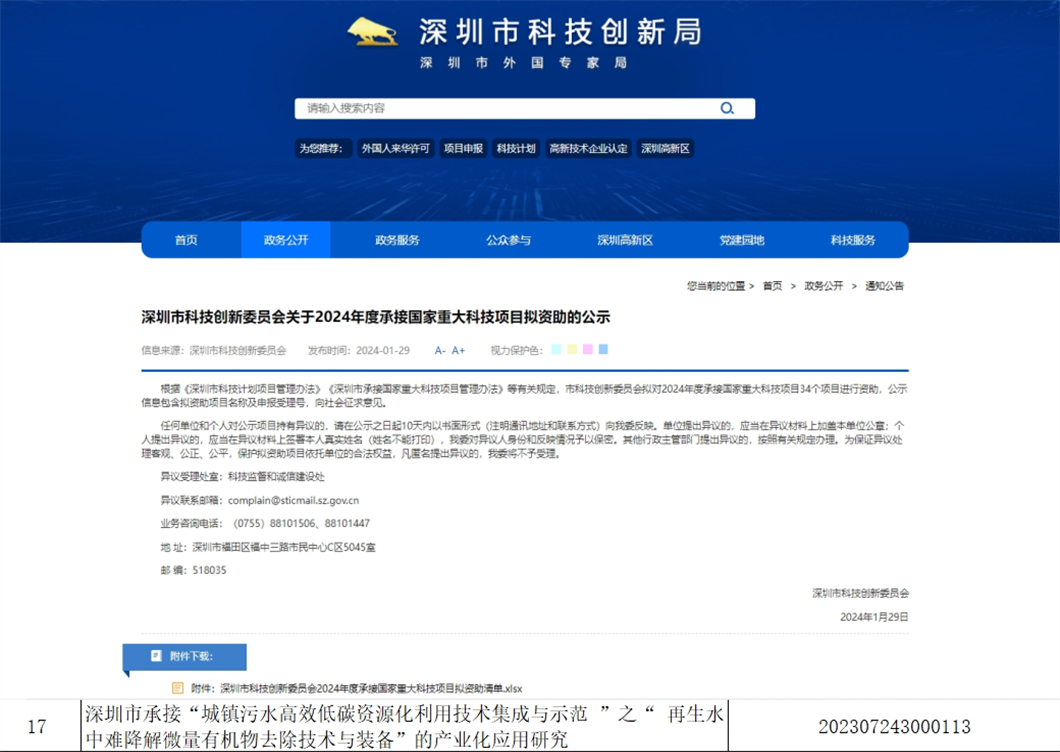Open the 政务公开 navigation tab
Screen dimensions: 1060x752
(284, 240)
